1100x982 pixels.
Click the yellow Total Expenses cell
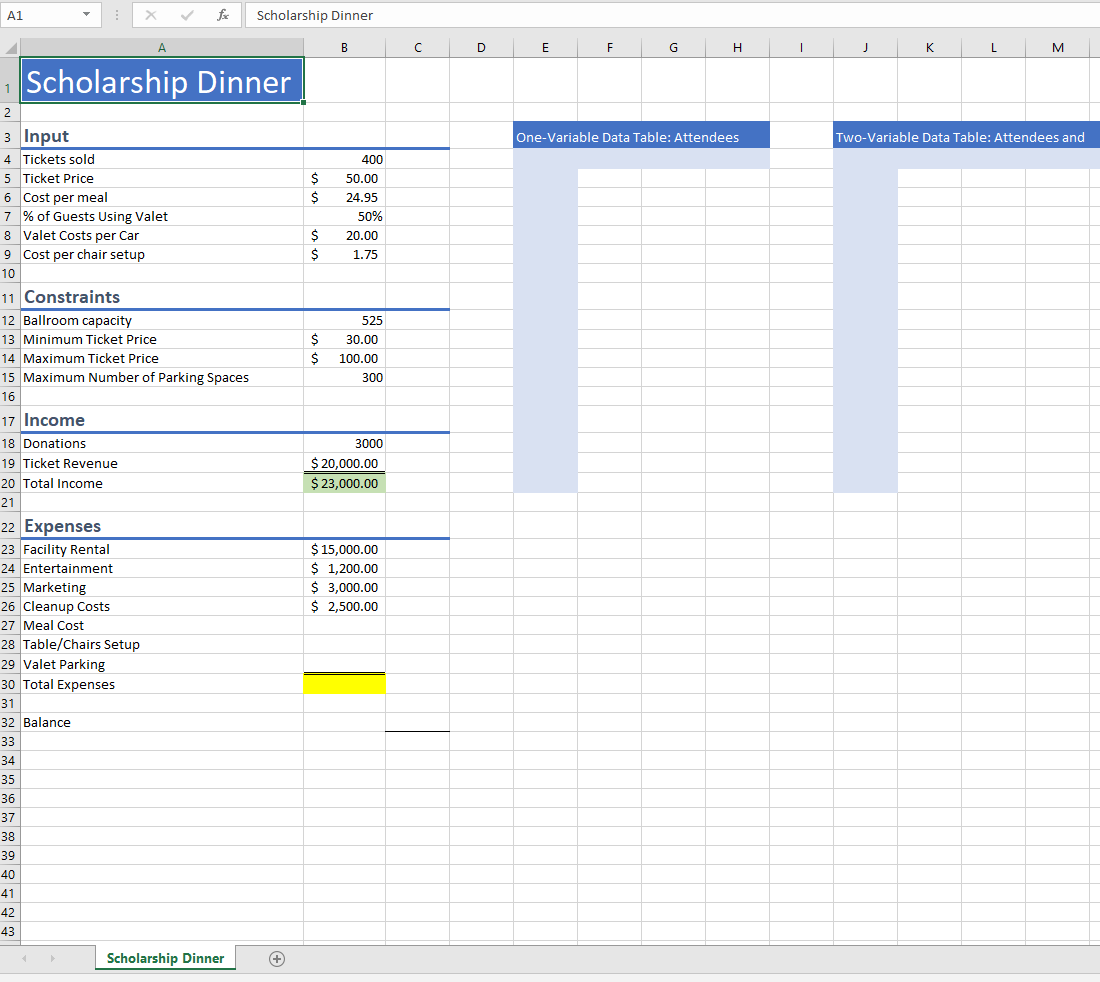(x=344, y=684)
